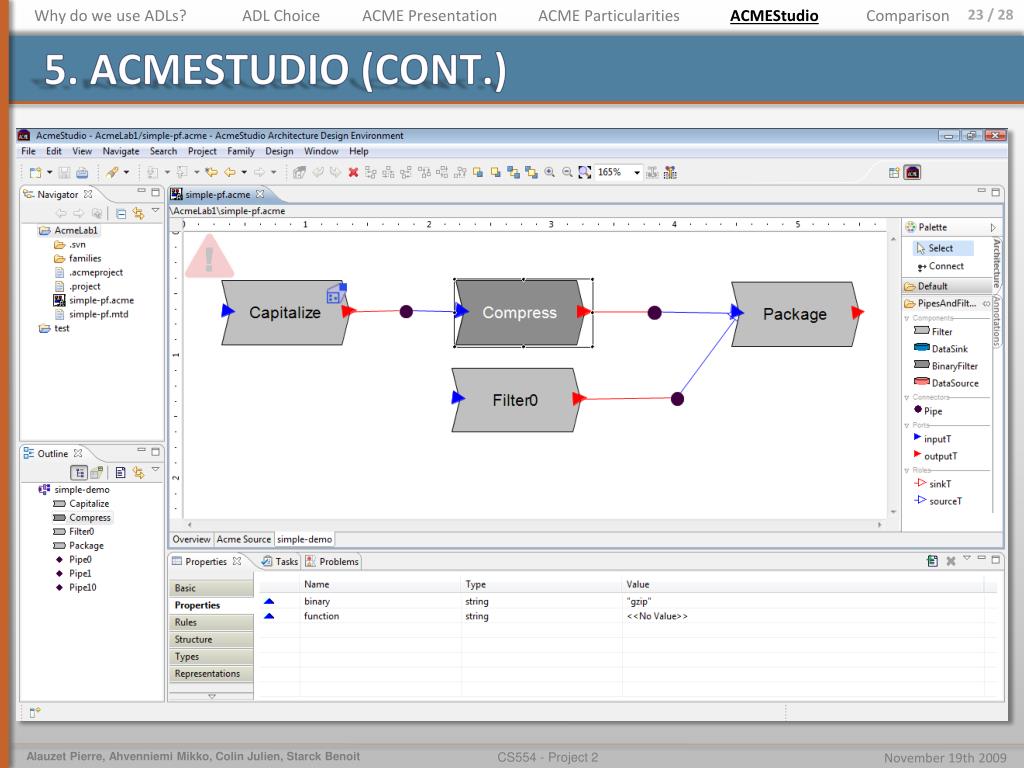Pick the BinaryFilter component in Palette

click(946, 366)
